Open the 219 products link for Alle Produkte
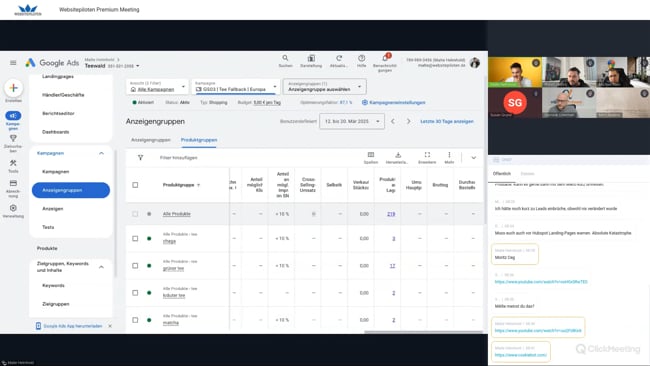This screenshot has height=366, width=650. coord(391,214)
